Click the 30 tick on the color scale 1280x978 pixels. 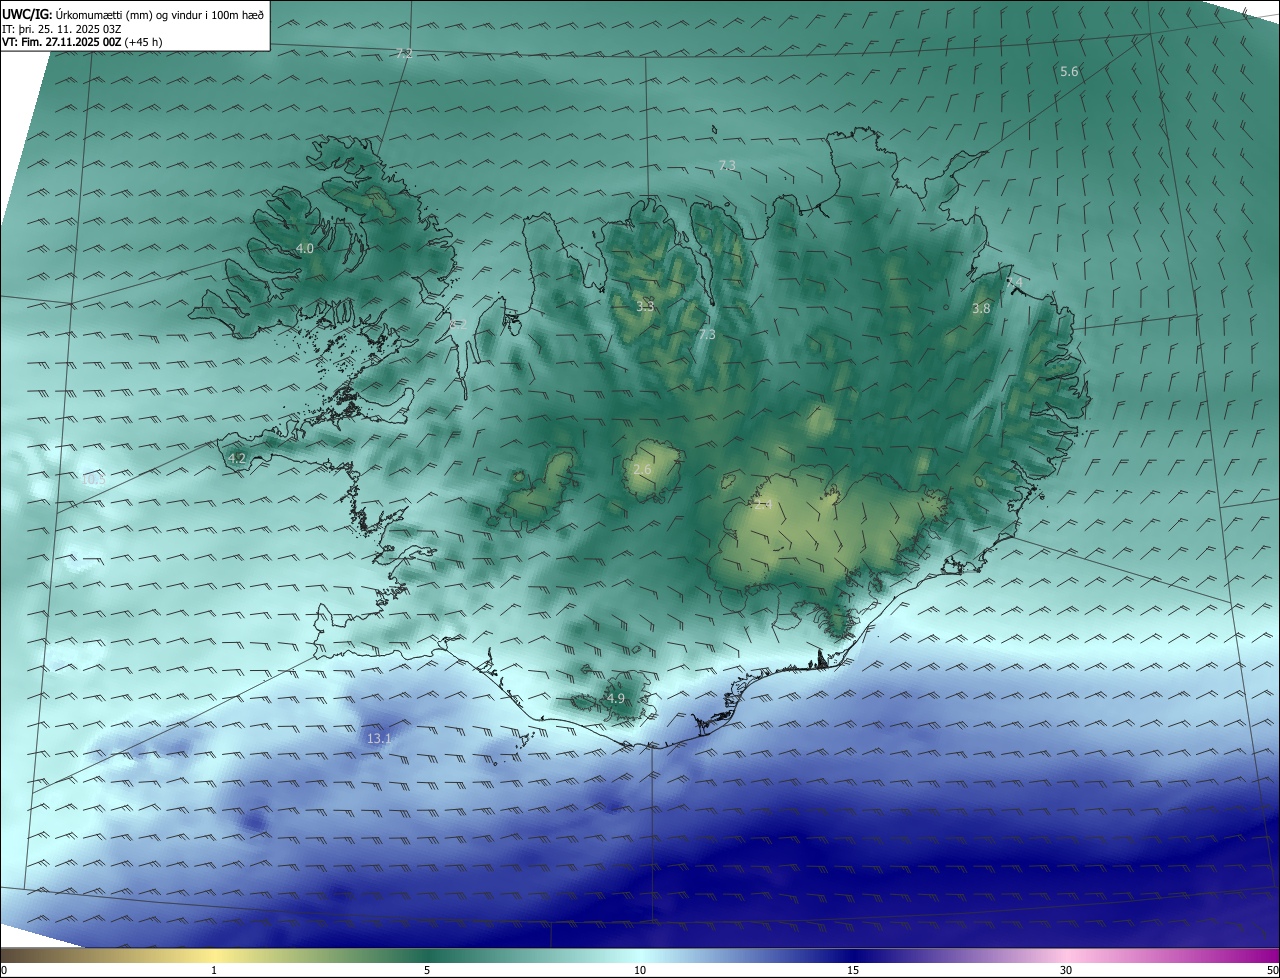(1066, 970)
